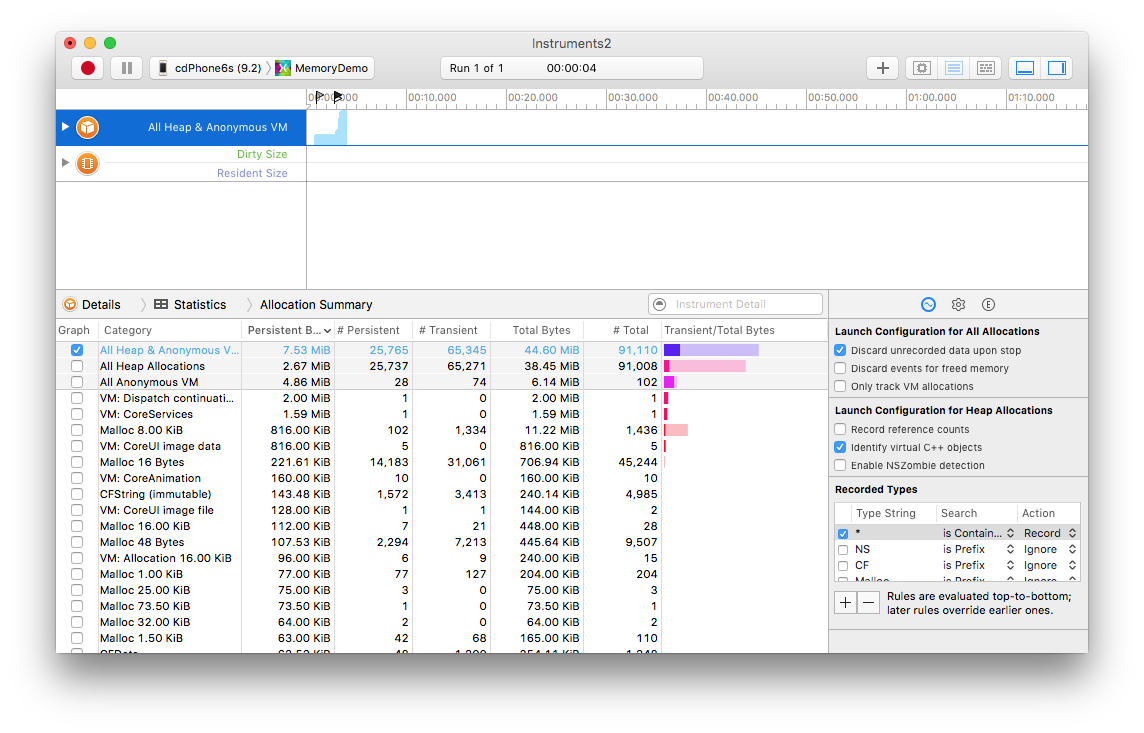Image resolution: width=1144 pixels, height=733 pixels.
Task: Stop the recording with the red button
Action: (87, 67)
